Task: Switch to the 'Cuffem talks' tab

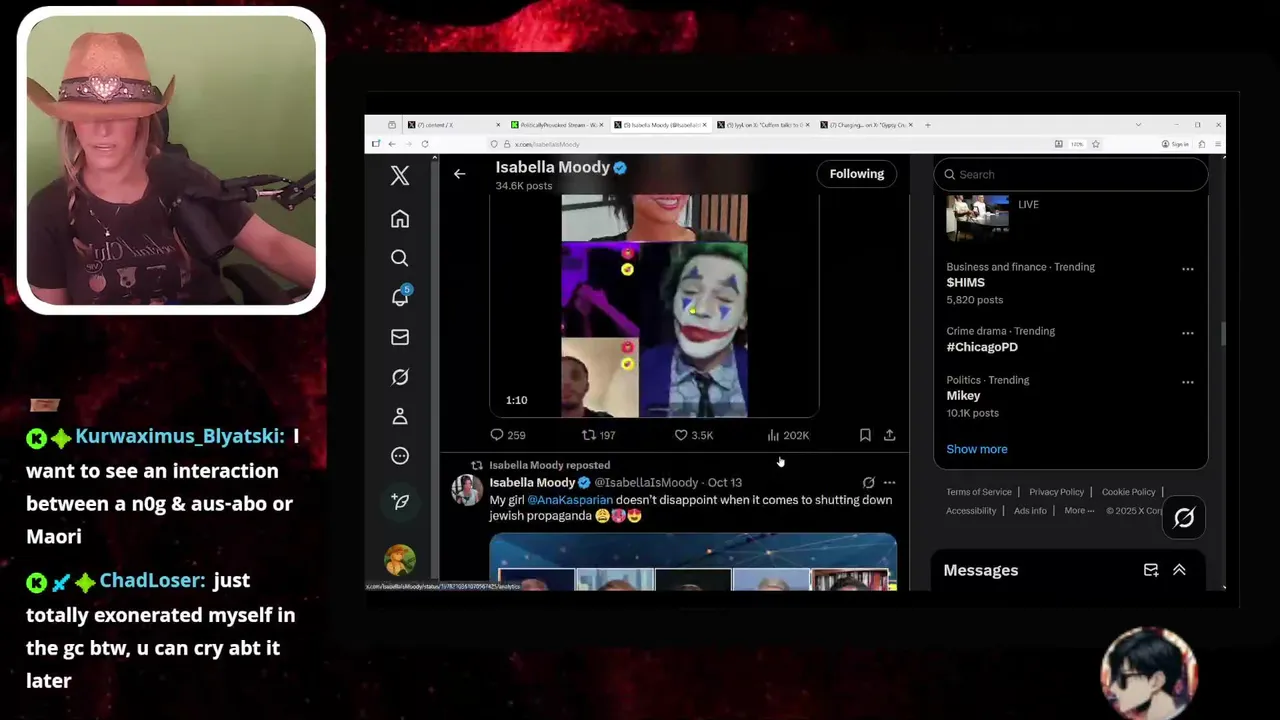Action: 764,125
